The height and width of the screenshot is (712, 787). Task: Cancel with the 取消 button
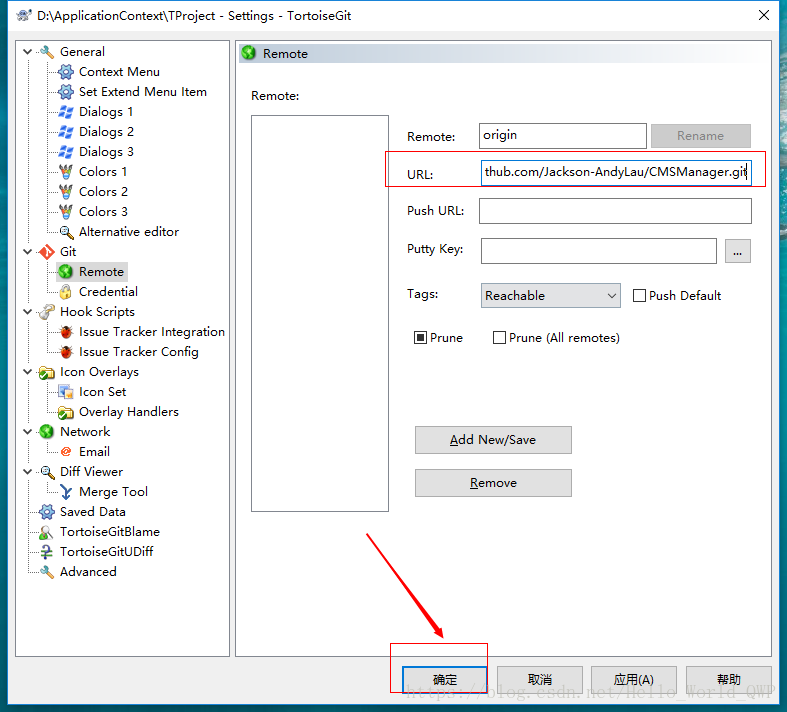coord(540,679)
